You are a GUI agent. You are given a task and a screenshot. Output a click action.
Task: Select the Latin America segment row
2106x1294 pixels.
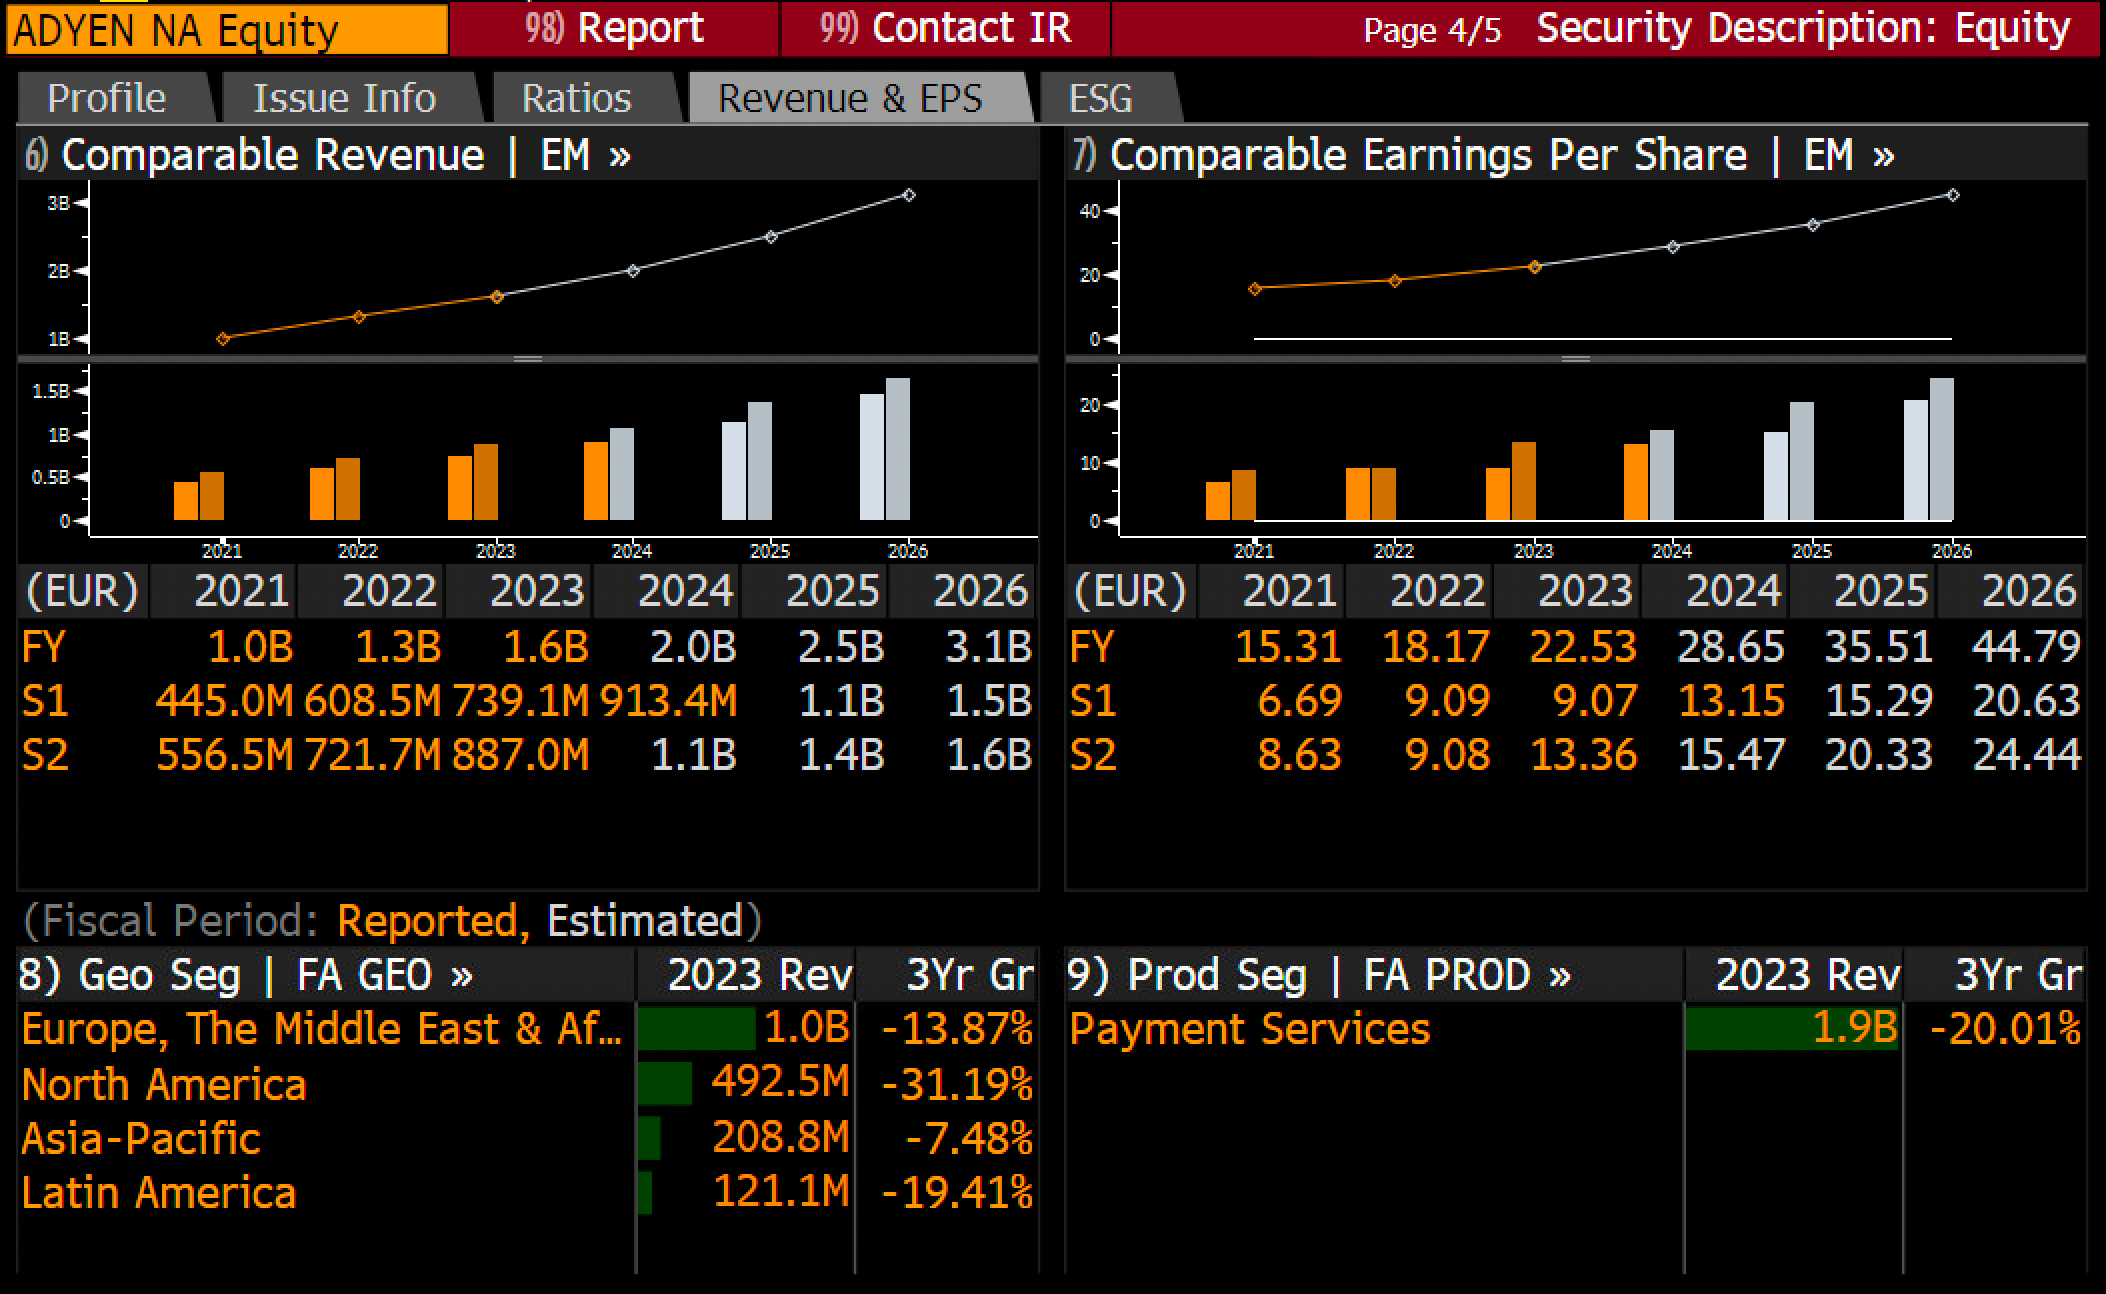[527, 1192]
